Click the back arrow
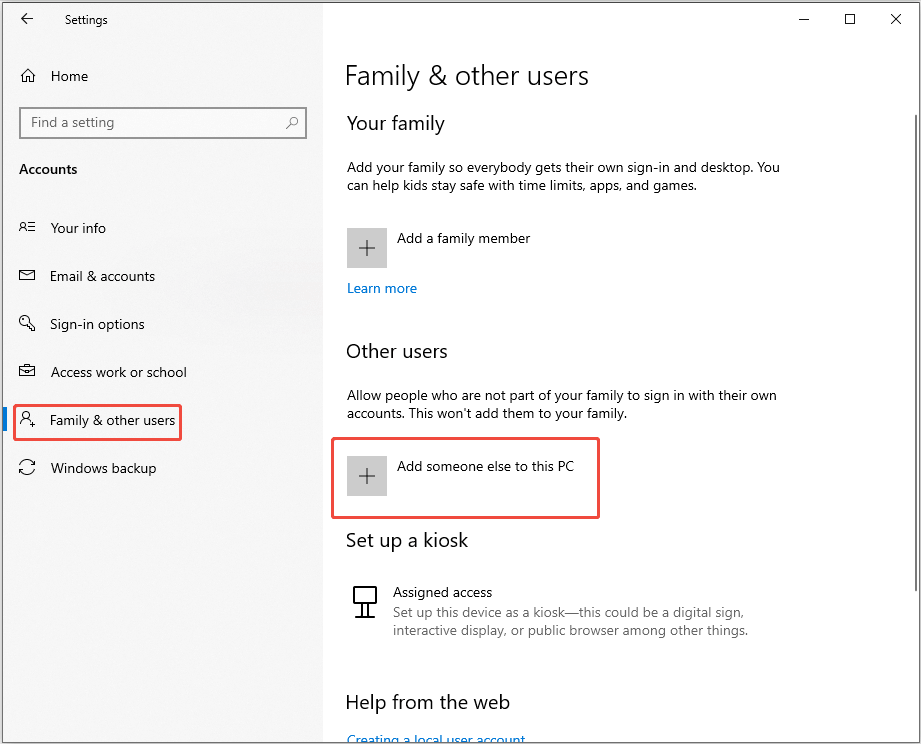The image size is (921, 744). pos(27,18)
